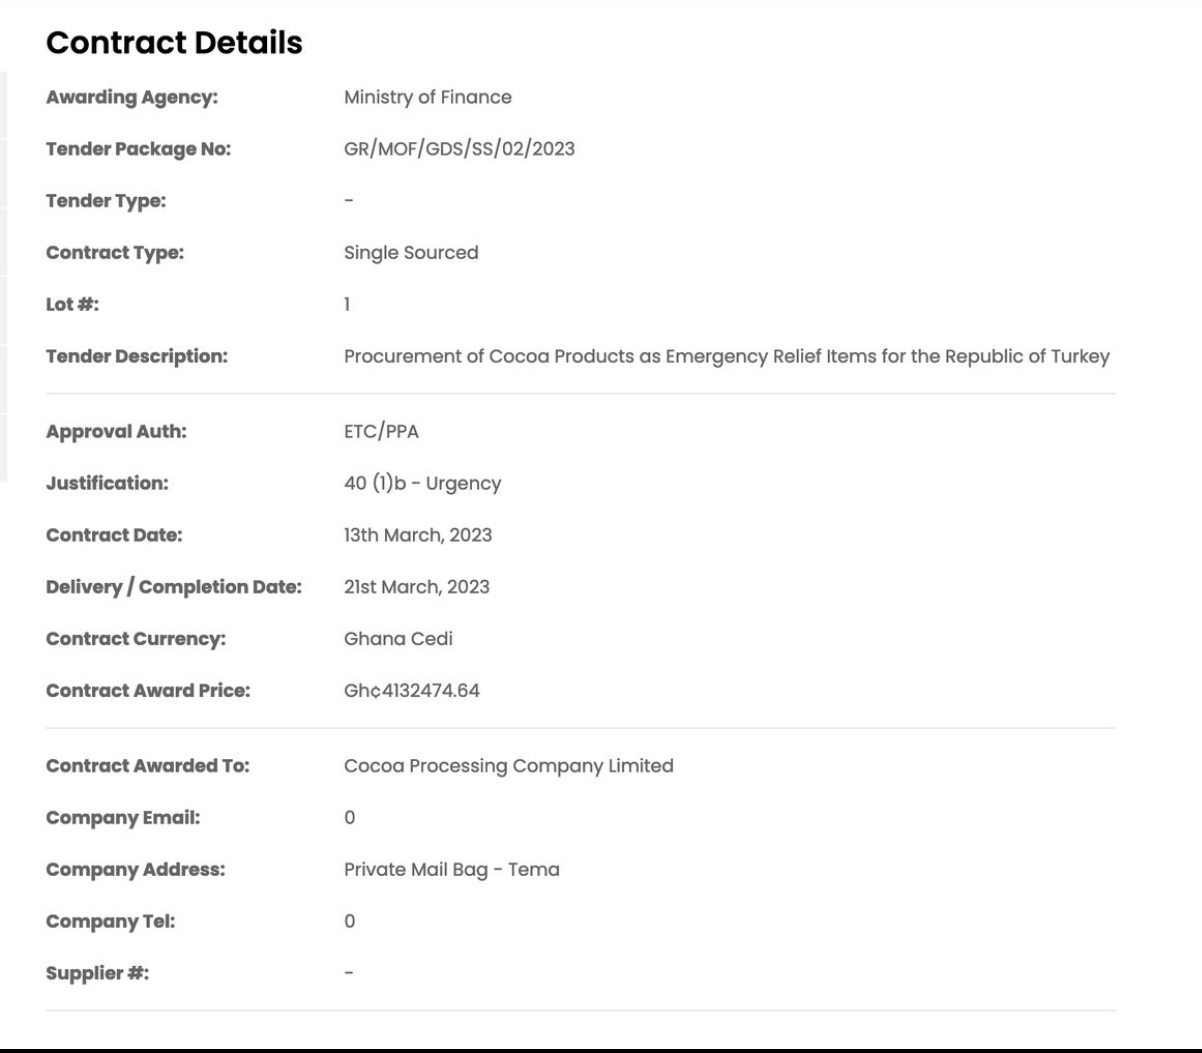
Task: Click the Delivery / Completion Date label
Action: (x=174, y=587)
